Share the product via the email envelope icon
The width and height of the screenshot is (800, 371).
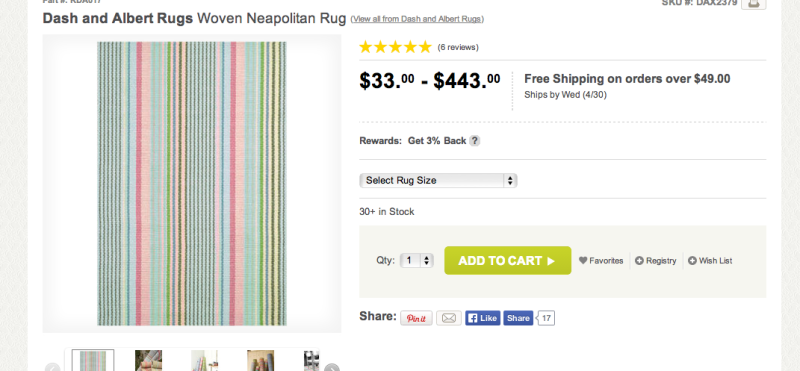(x=448, y=318)
